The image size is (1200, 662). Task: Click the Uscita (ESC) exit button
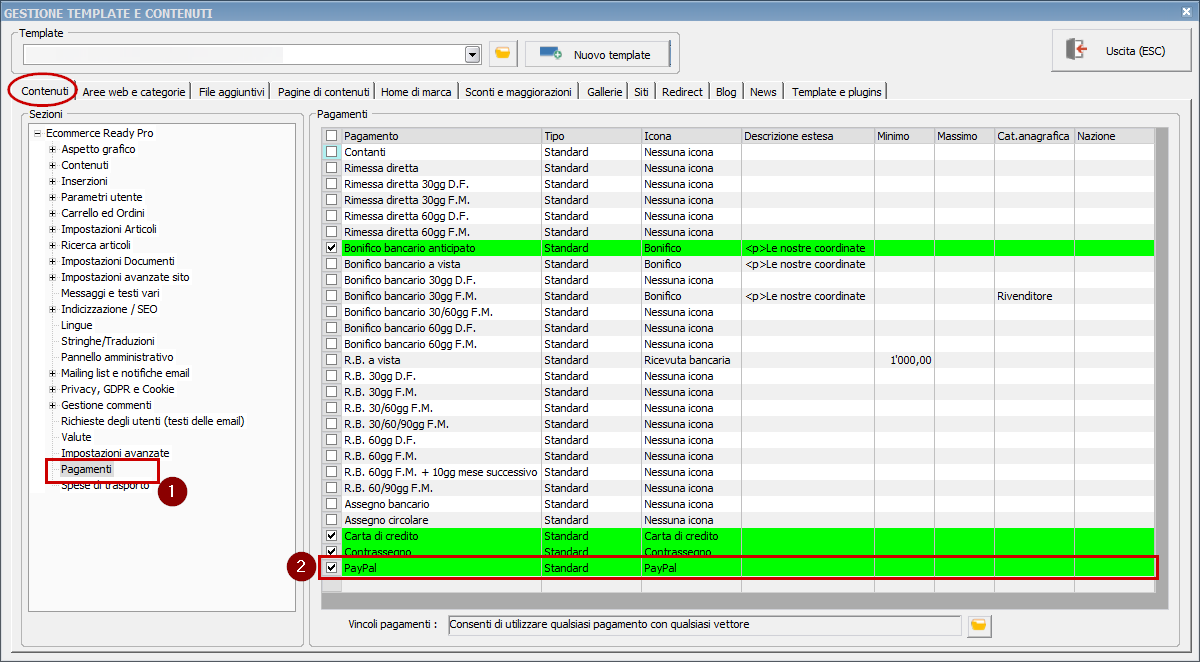(x=1121, y=50)
